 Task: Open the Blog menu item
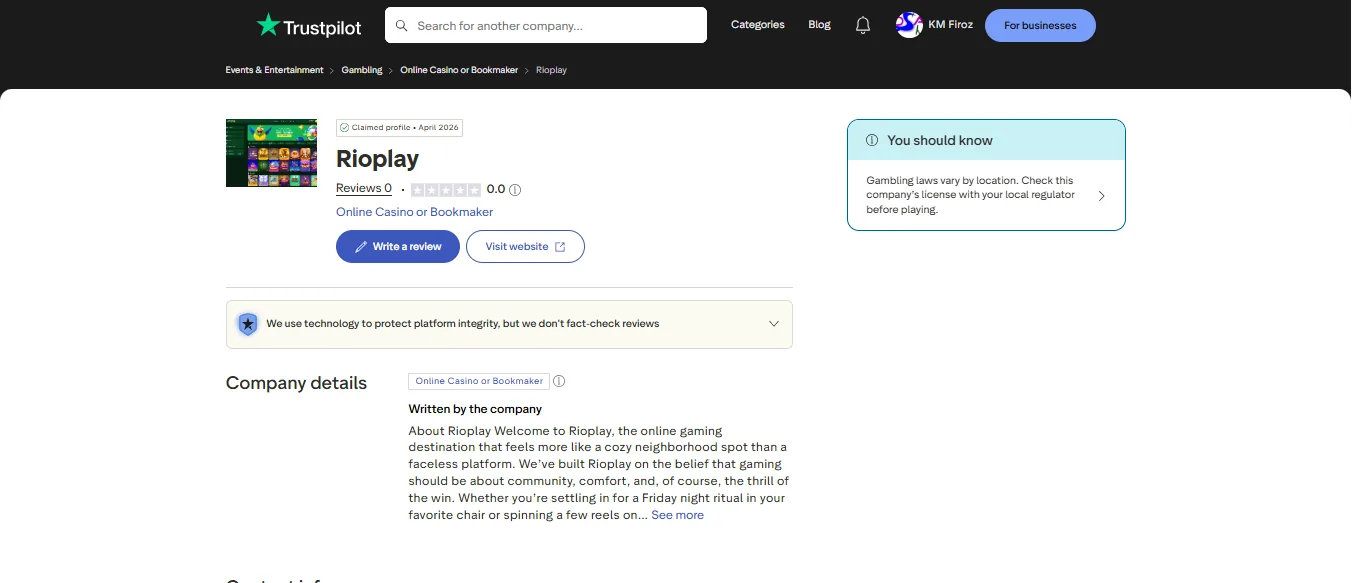[819, 25]
